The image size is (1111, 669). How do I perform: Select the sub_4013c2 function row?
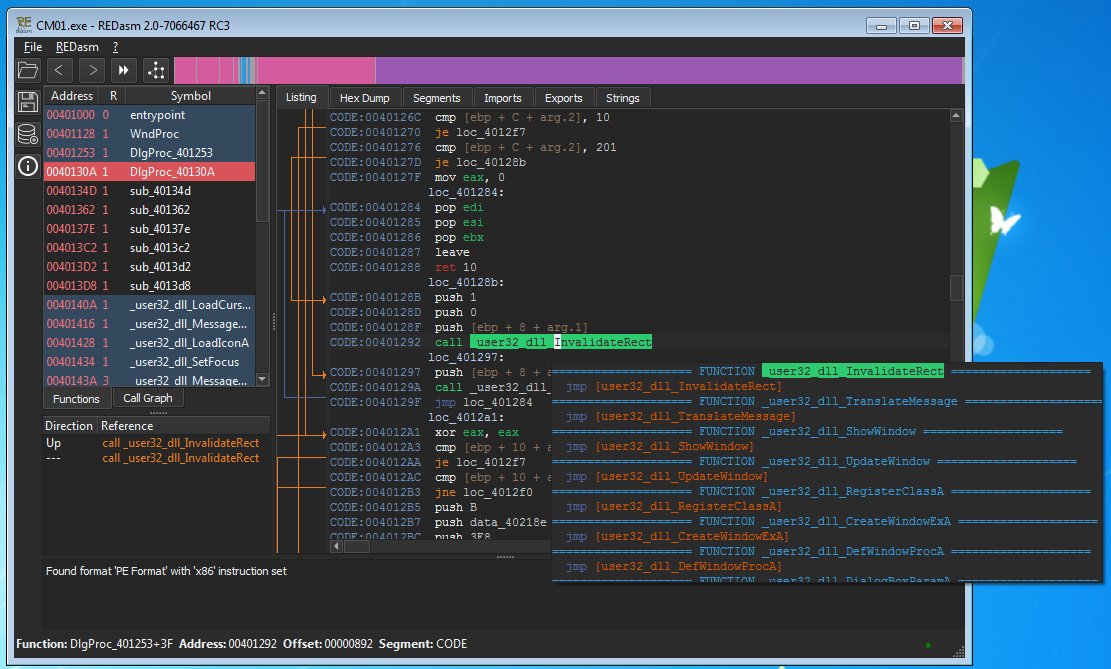(x=150, y=248)
